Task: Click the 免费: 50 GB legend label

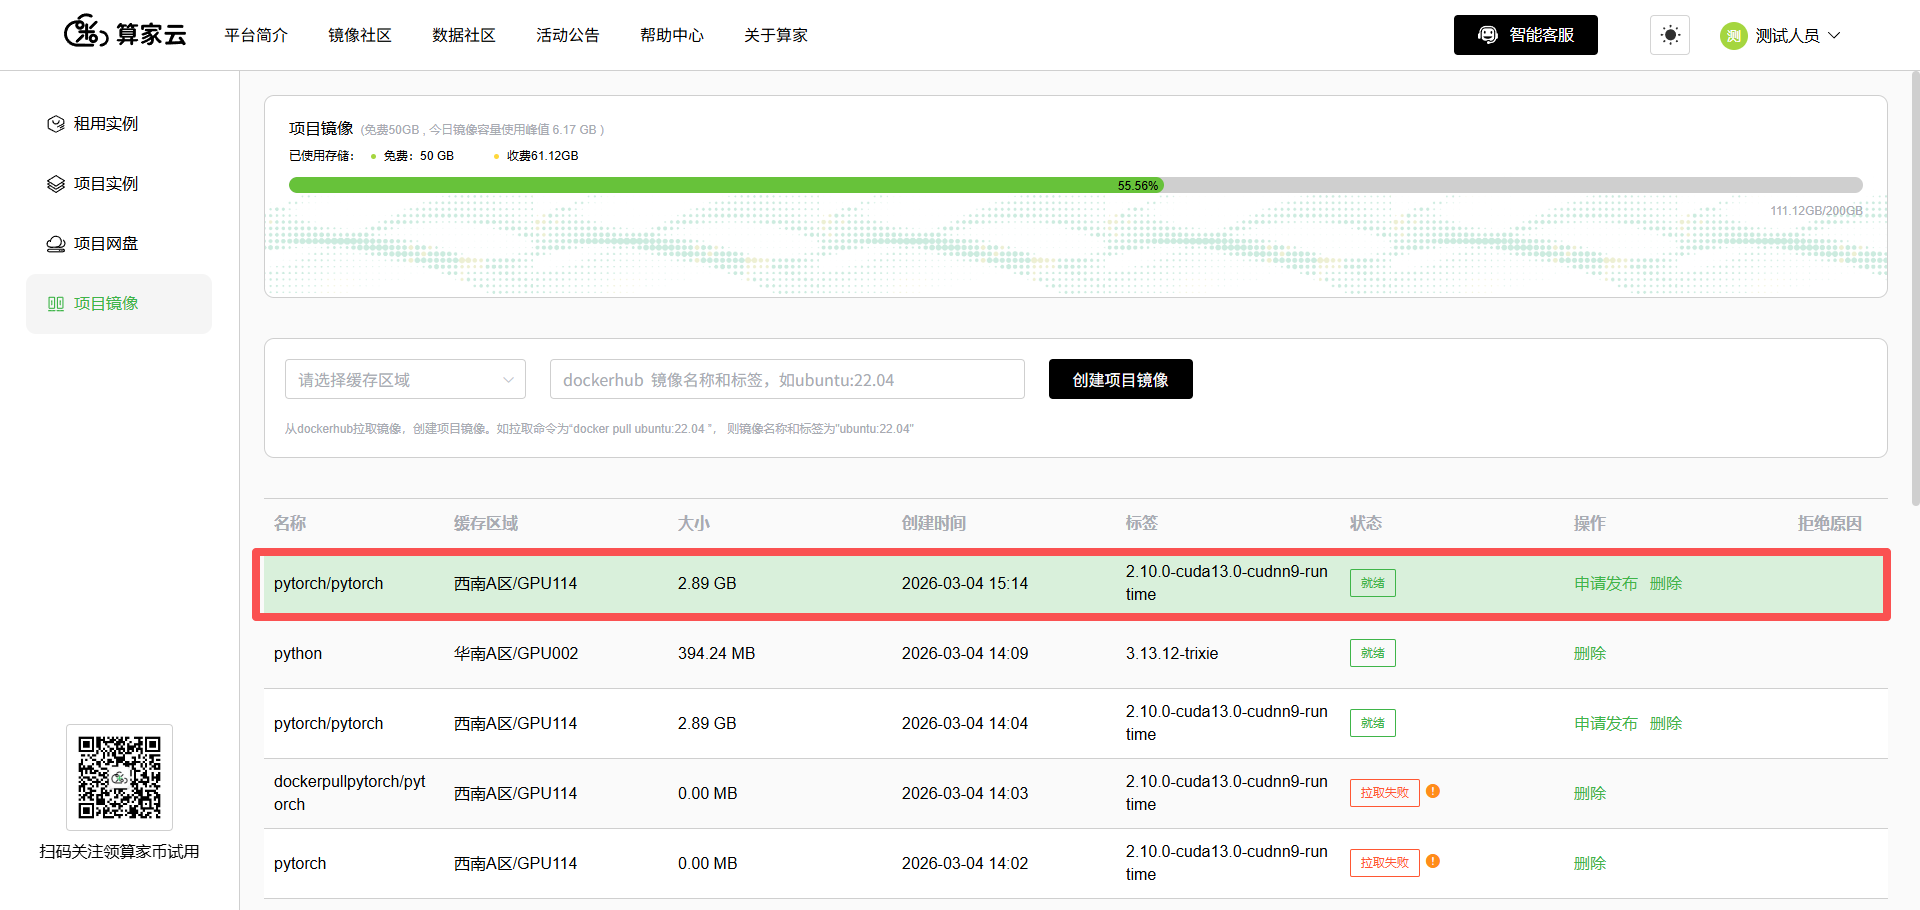Action: click(x=419, y=156)
